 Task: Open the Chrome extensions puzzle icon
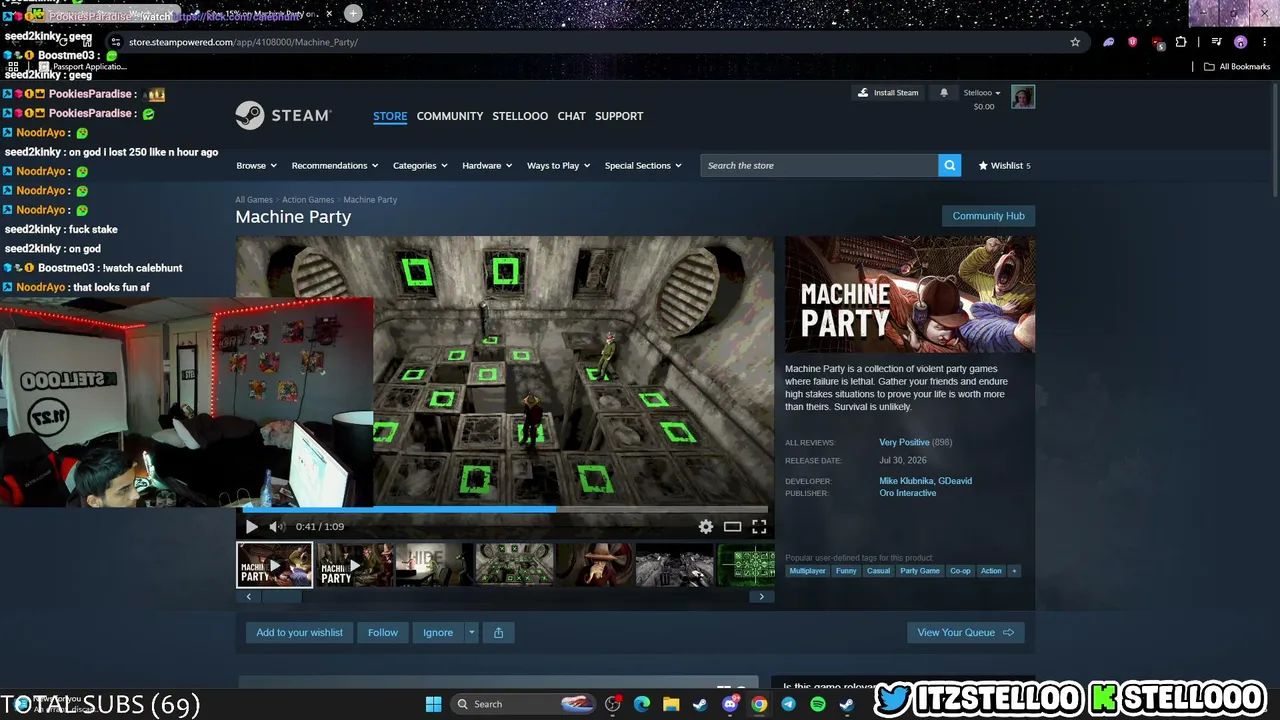click(1181, 42)
